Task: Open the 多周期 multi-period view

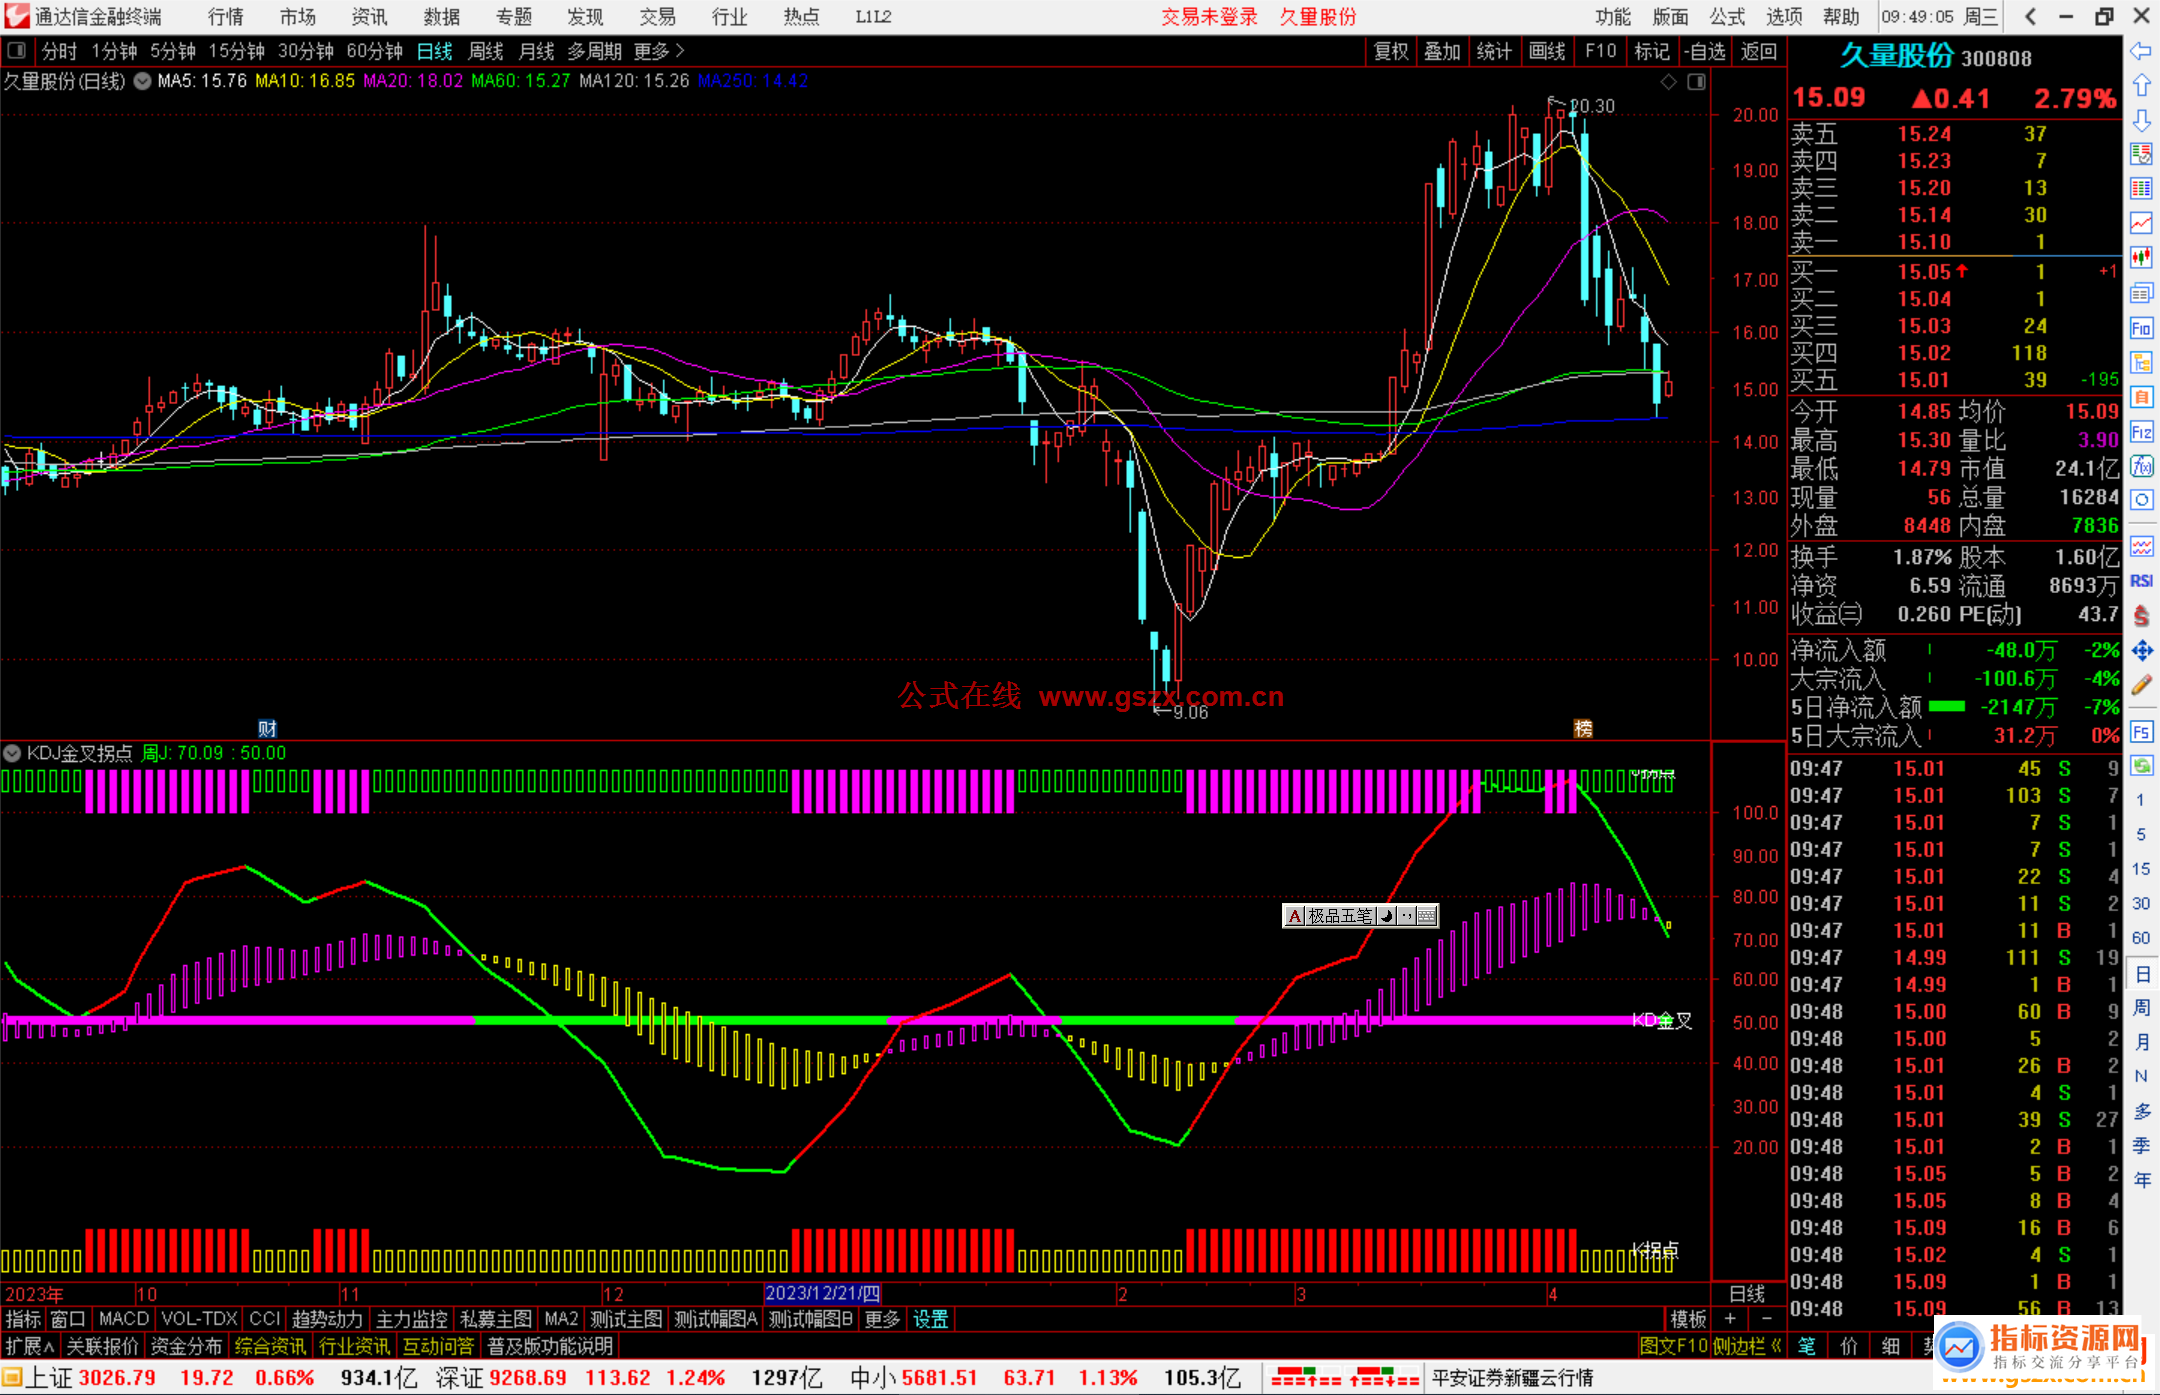Action: pyautogui.click(x=594, y=51)
